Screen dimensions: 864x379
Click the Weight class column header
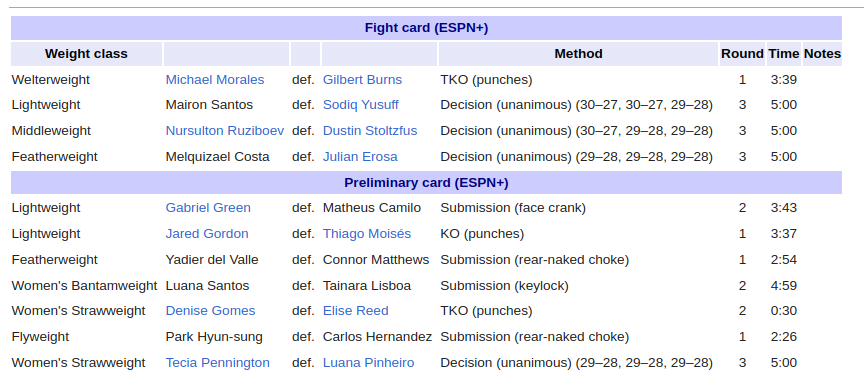(x=87, y=54)
